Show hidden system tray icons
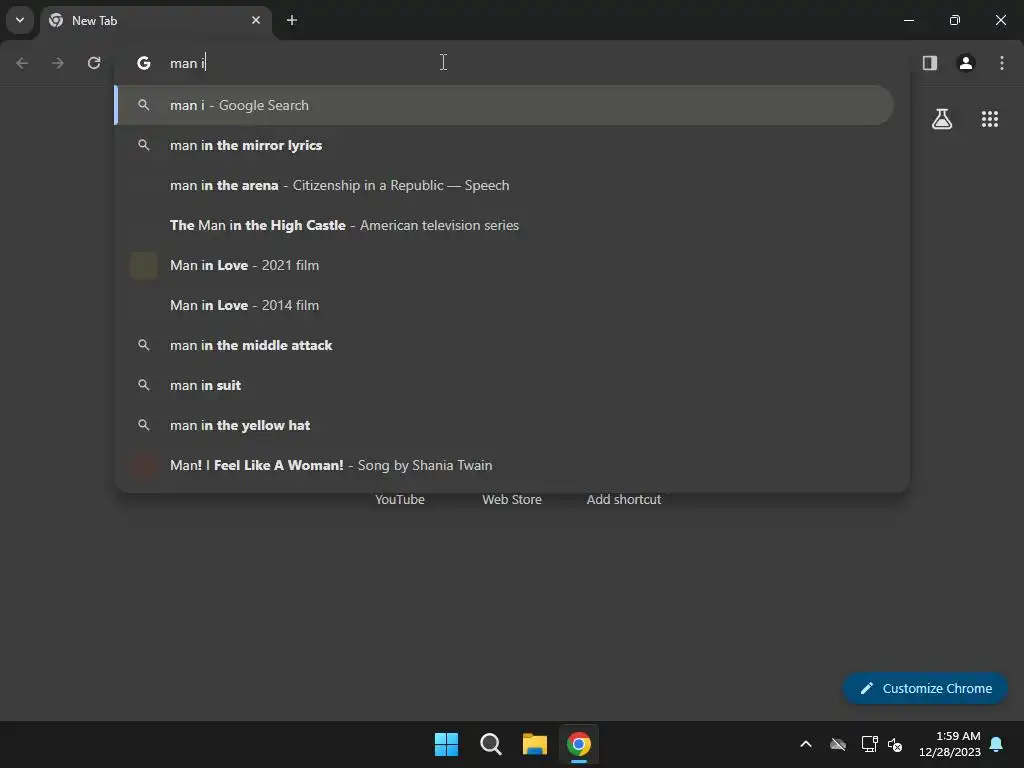The height and width of the screenshot is (768, 1024). [806, 744]
